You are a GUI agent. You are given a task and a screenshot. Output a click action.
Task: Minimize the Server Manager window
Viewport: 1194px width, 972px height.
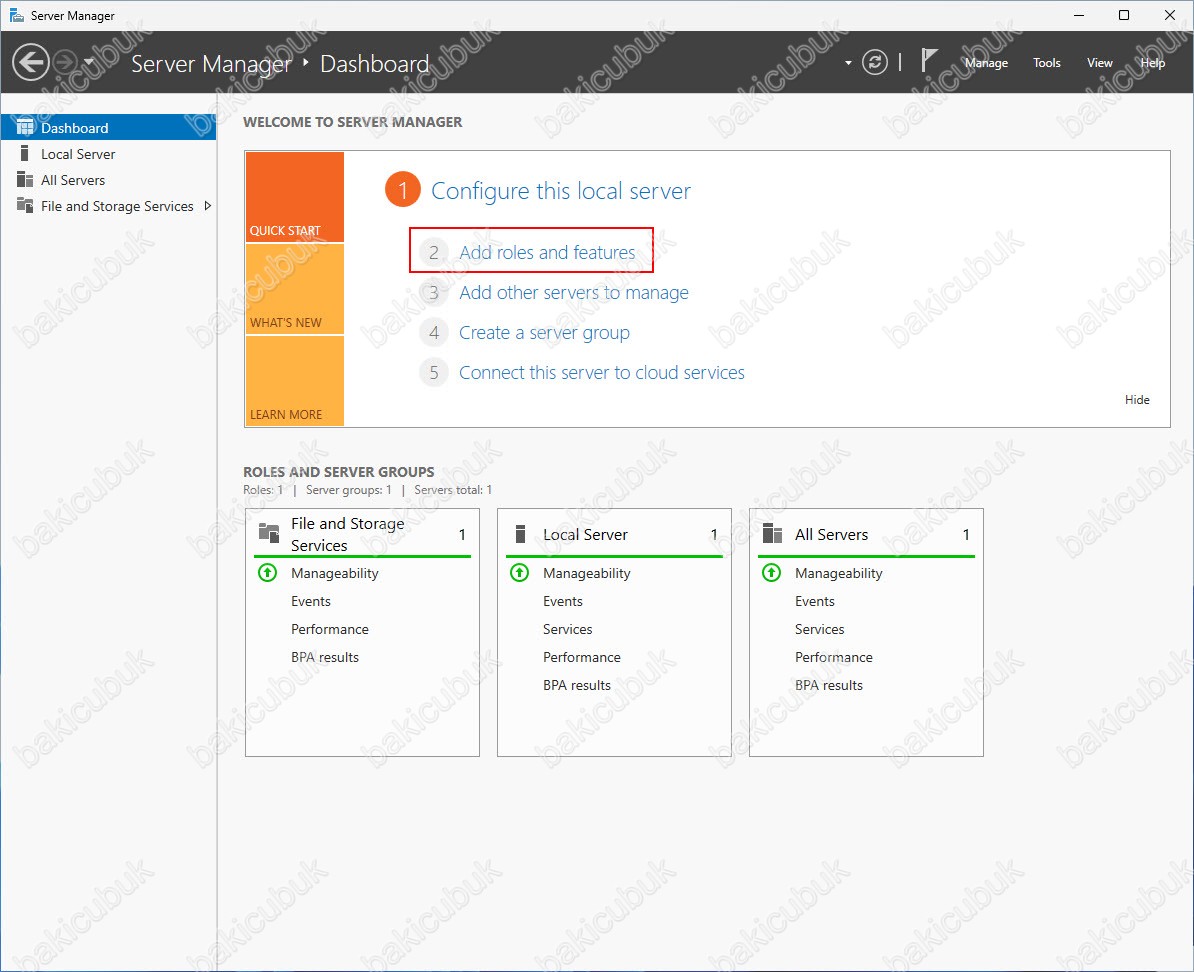point(1079,15)
